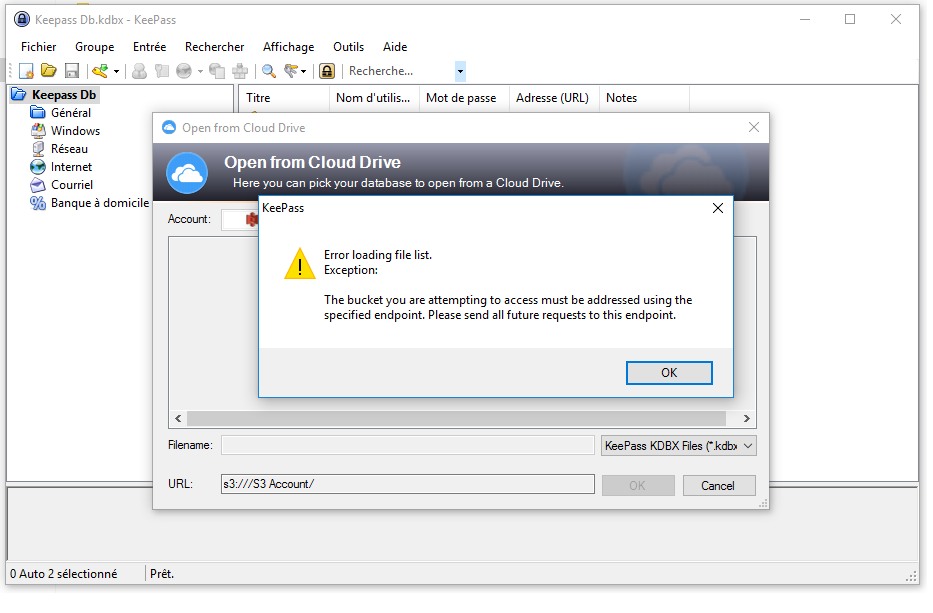Image resolution: width=933 pixels, height=613 pixels.
Task: Sort by the Mot de passe column header
Action: 464,98
